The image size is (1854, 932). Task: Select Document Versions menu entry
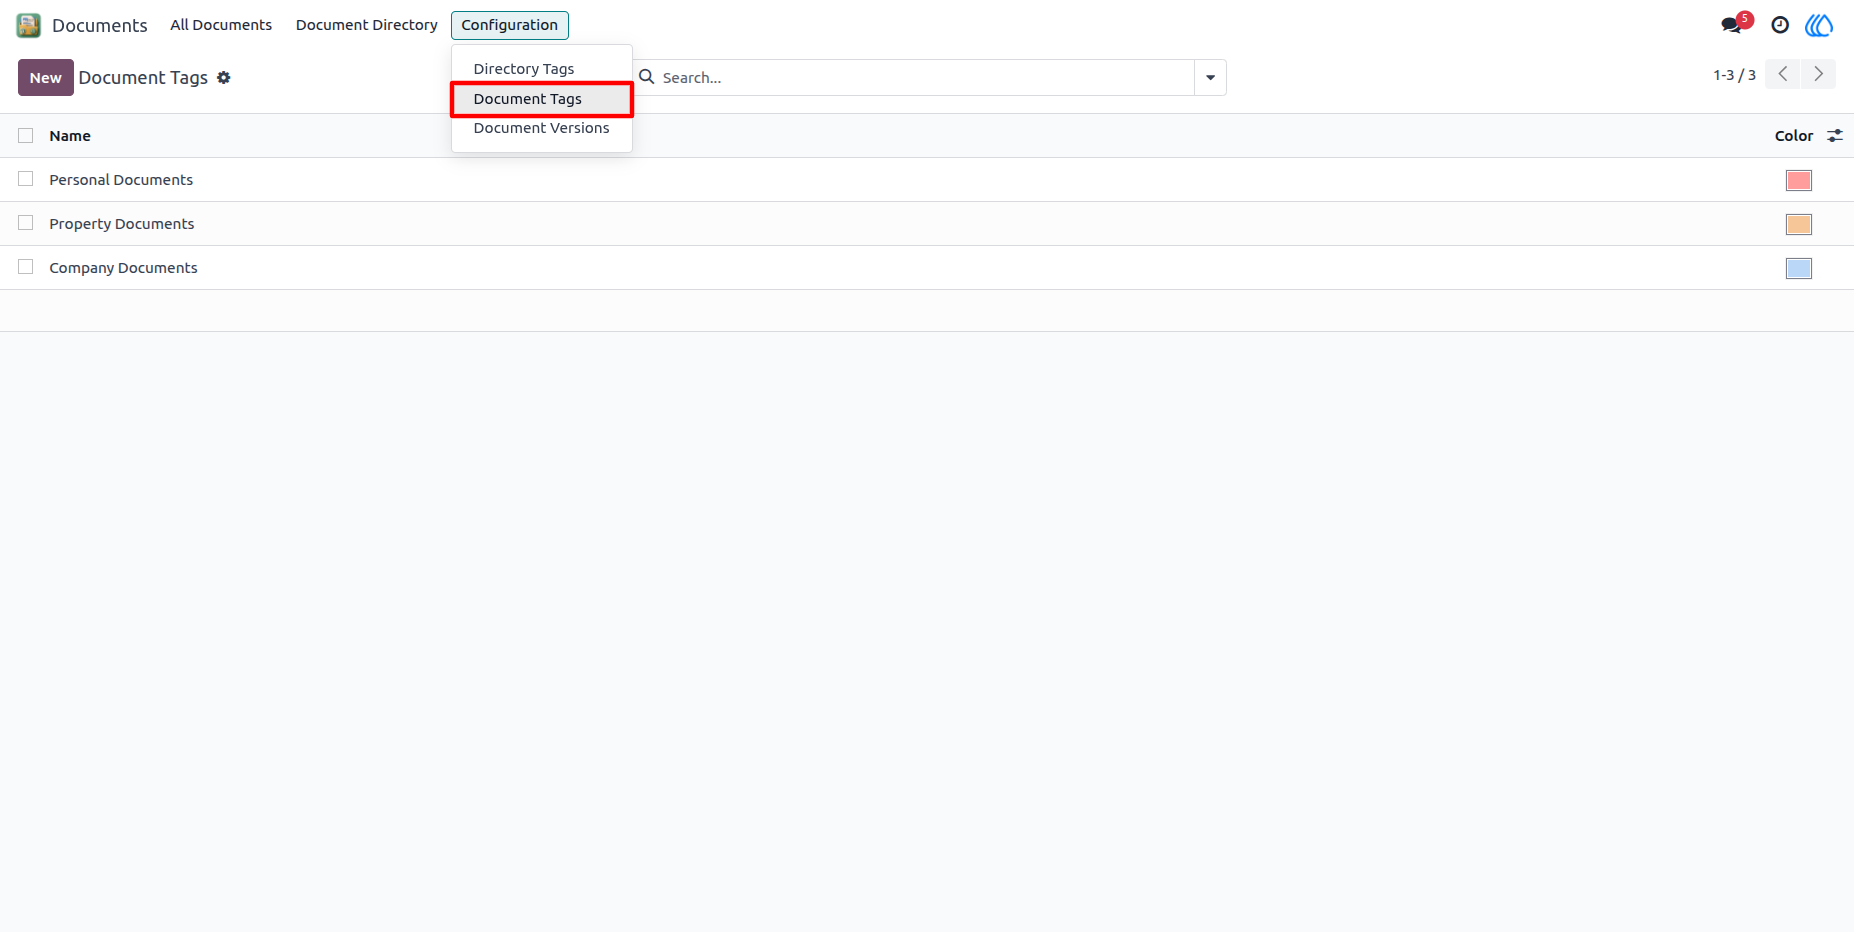point(542,128)
